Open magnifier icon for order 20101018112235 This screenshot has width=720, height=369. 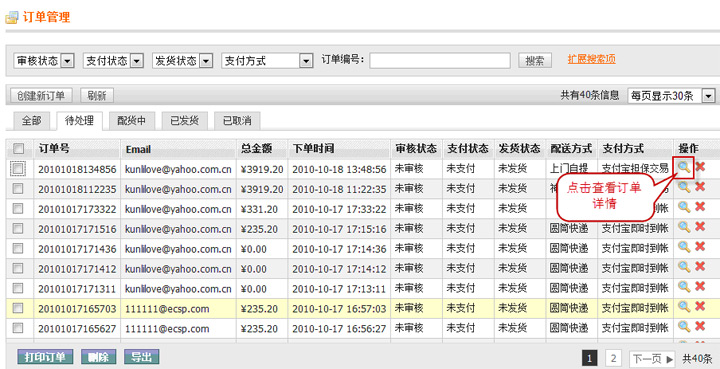[684, 187]
